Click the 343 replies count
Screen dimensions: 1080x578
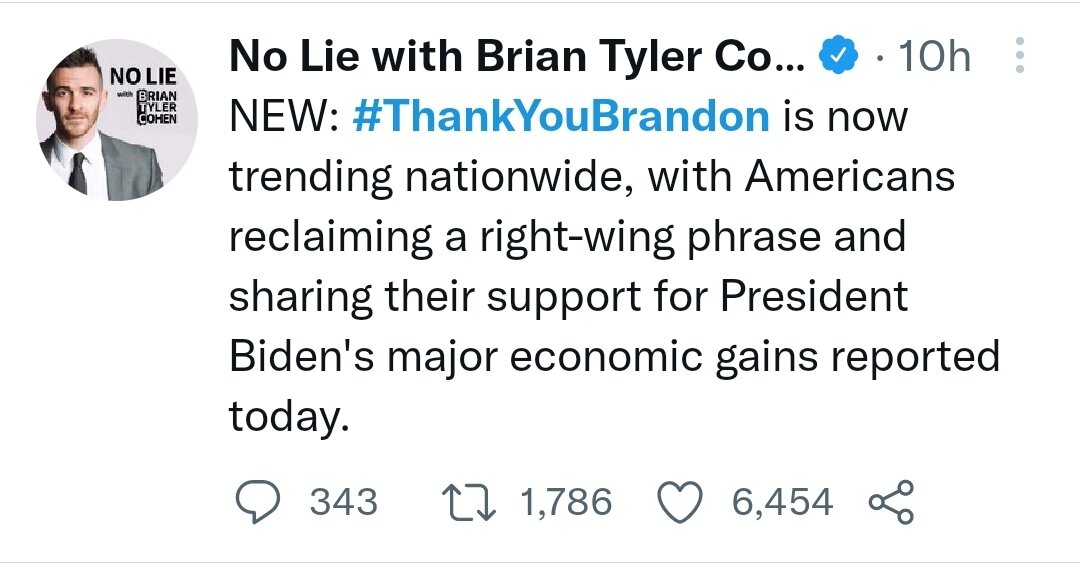pos(344,502)
